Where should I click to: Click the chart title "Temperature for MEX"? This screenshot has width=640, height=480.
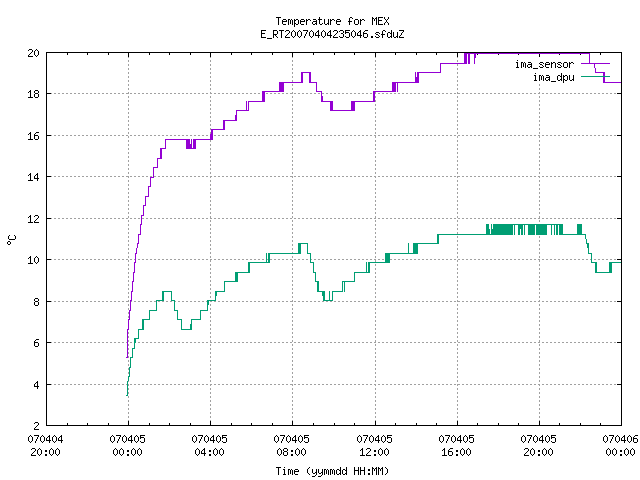point(332,21)
